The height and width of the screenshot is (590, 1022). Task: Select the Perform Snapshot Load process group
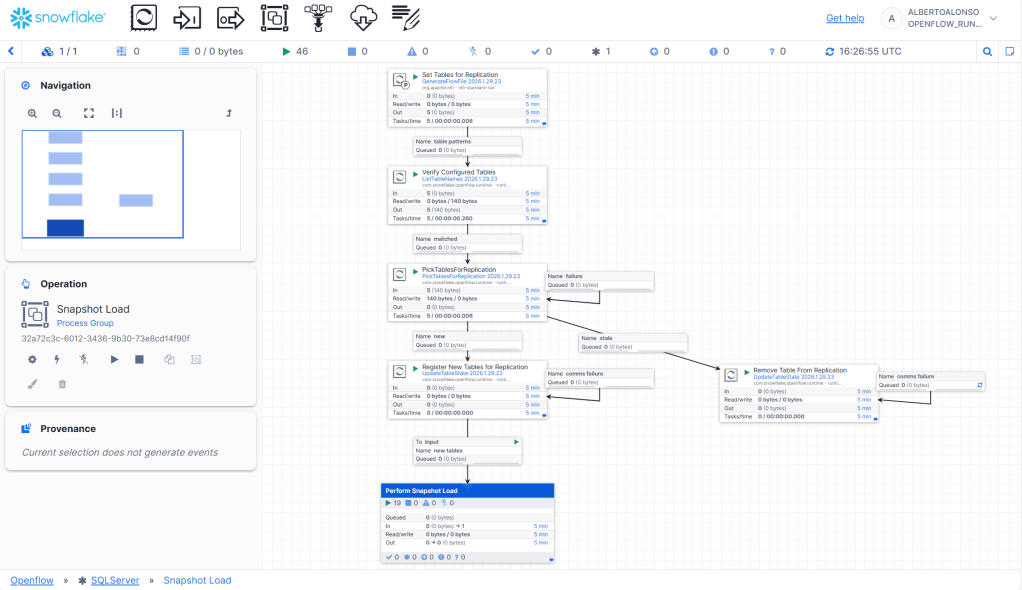coord(467,491)
